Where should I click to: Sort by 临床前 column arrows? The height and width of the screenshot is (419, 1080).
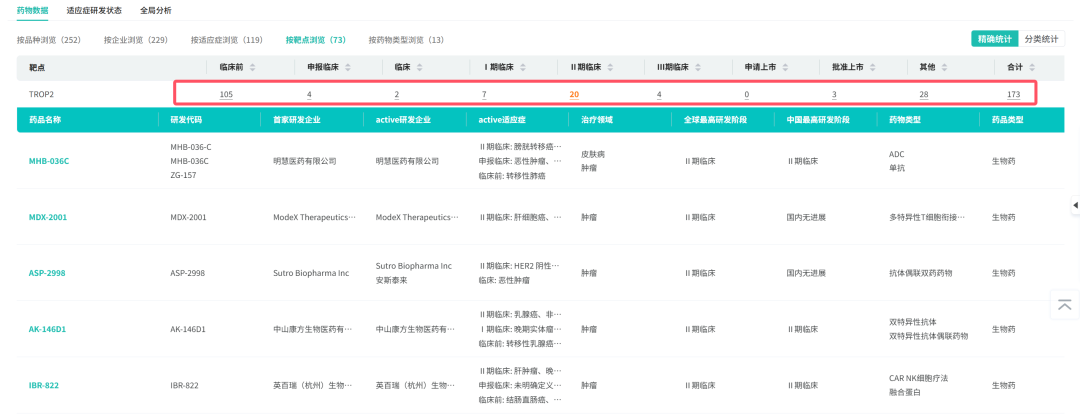click(253, 68)
